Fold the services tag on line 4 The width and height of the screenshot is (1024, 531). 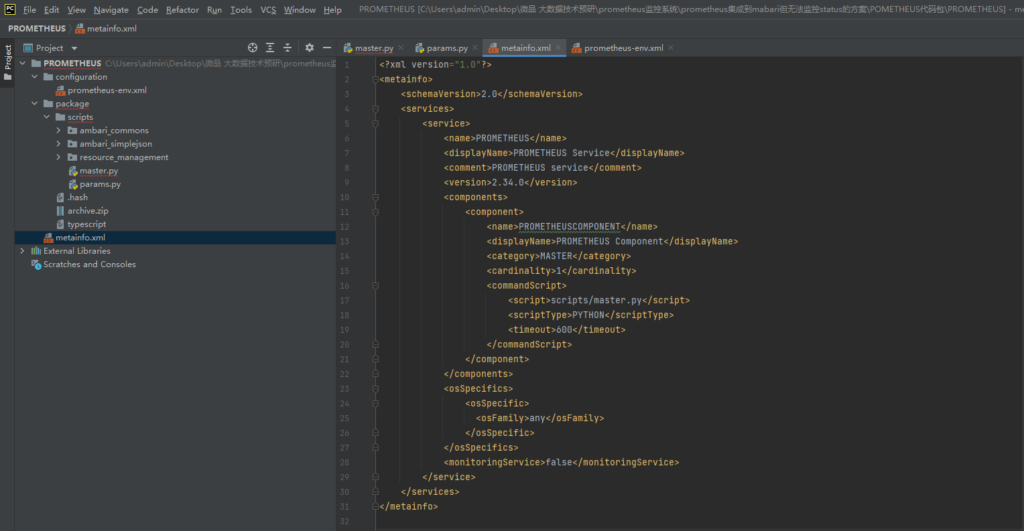pyautogui.click(x=376, y=109)
